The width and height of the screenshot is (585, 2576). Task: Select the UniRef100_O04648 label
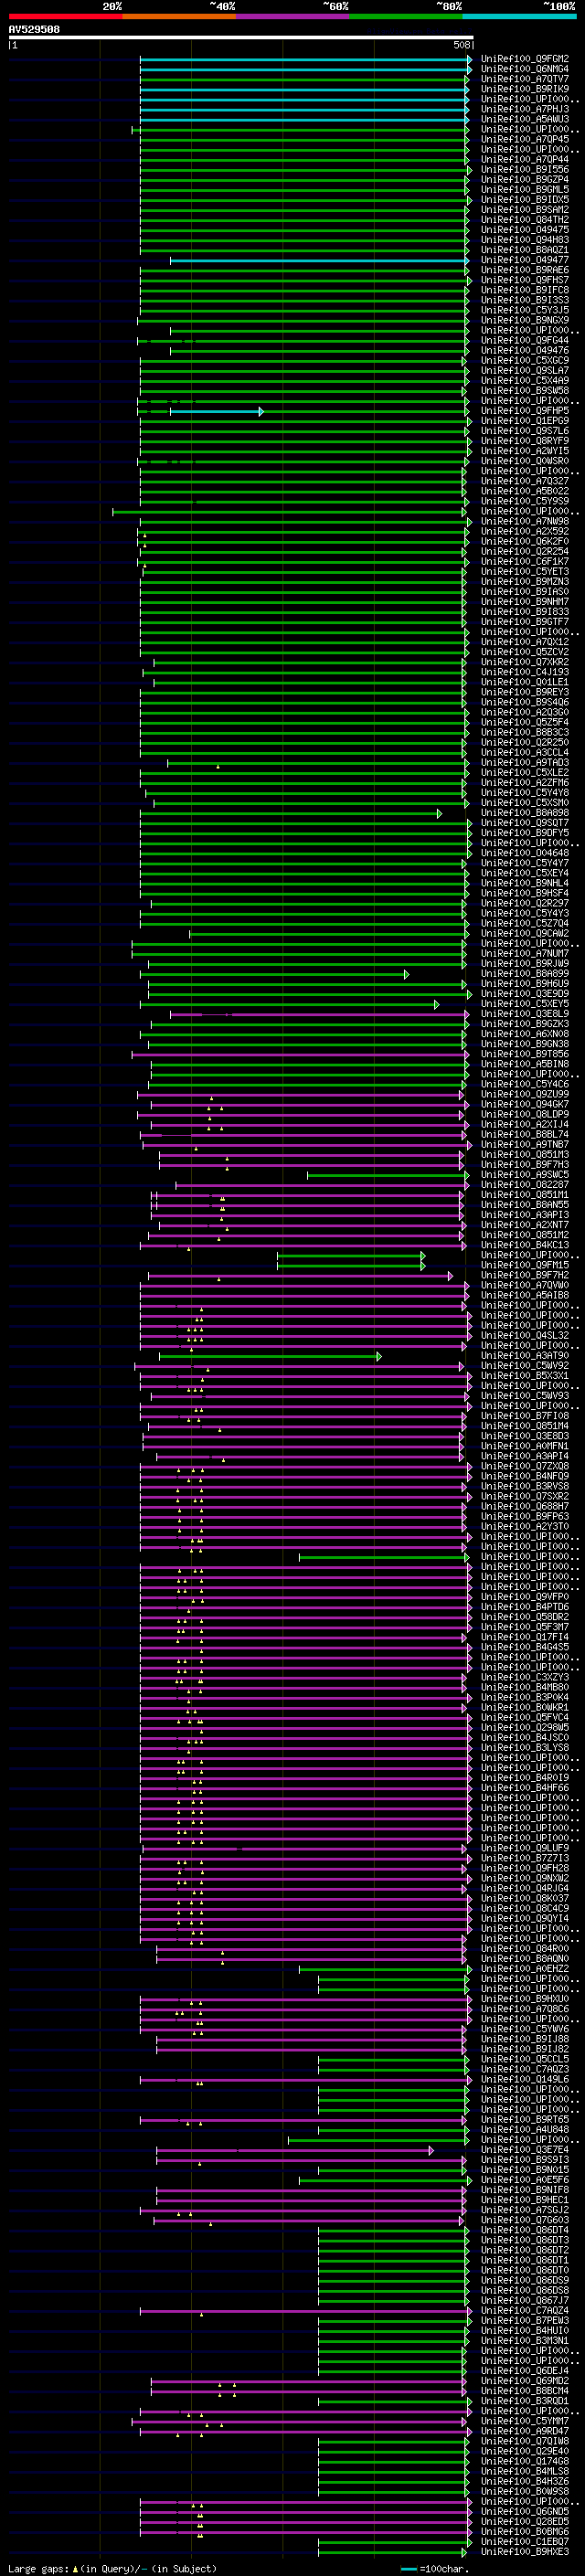coord(525,853)
